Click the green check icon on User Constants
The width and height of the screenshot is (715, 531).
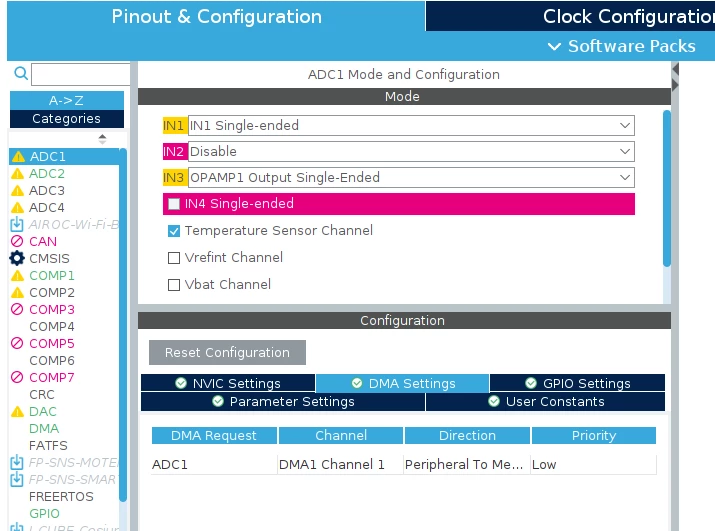pos(494,401)
